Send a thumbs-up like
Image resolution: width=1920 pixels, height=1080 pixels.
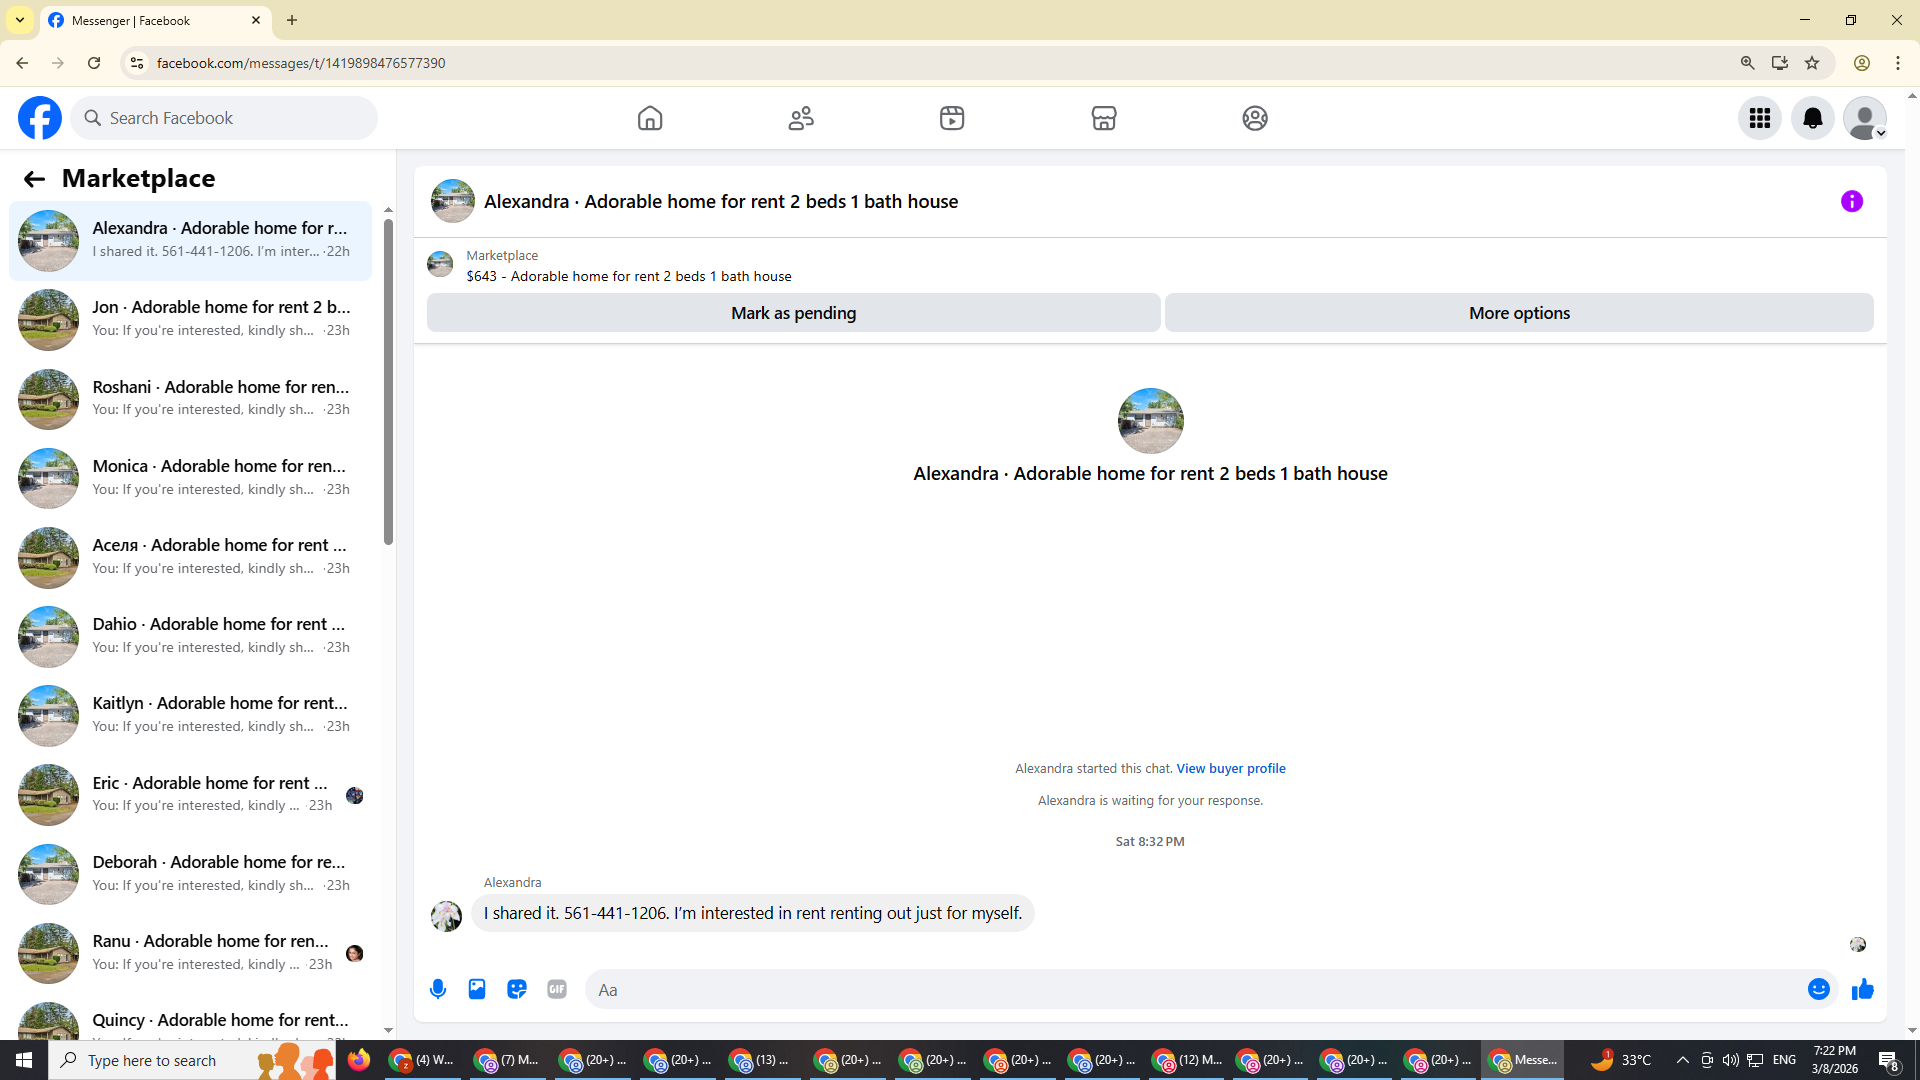pyautogui.click(x=1862, y=989)
